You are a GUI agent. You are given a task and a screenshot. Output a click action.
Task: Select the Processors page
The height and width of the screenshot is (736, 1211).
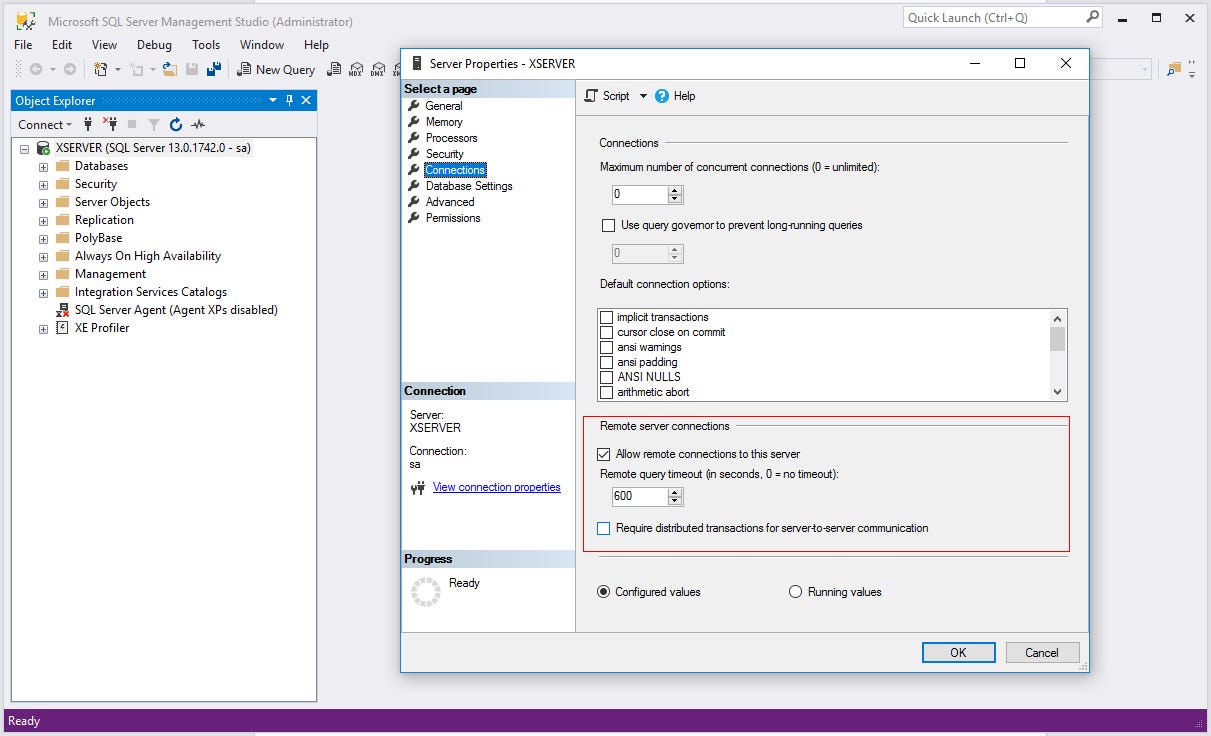(451, 138)
